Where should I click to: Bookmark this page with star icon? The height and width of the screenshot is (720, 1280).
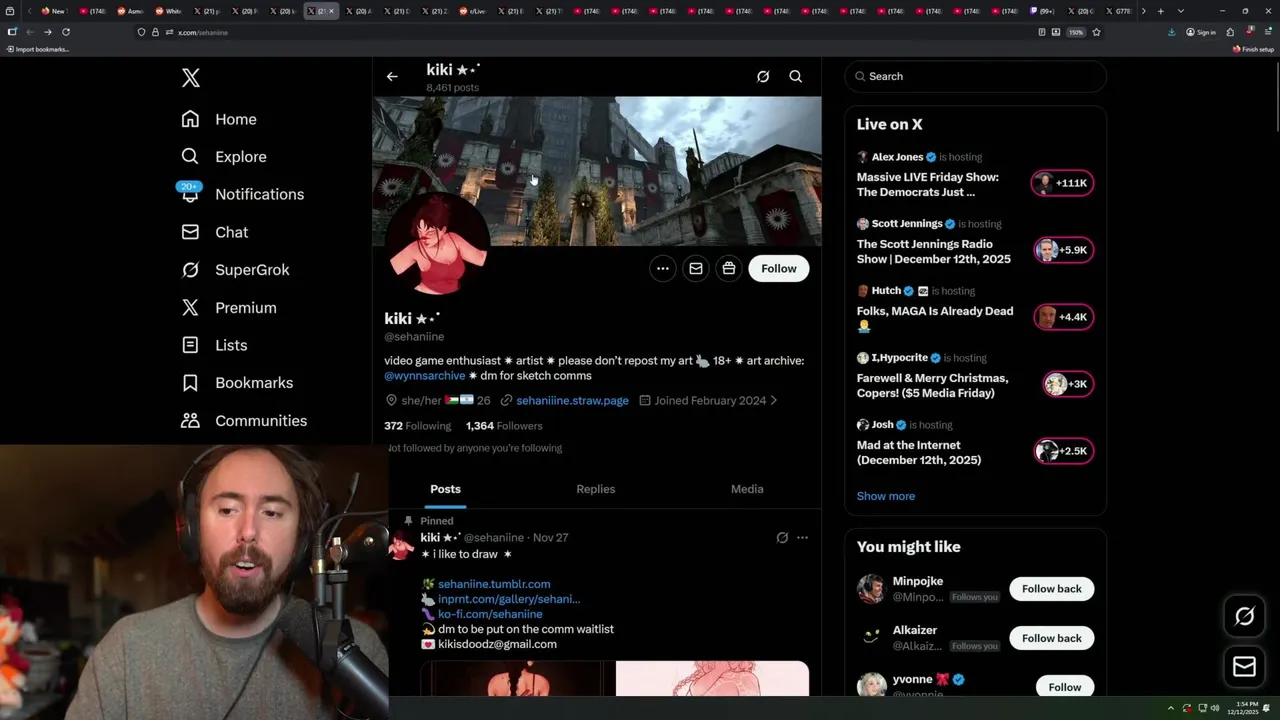(1096, 32)
